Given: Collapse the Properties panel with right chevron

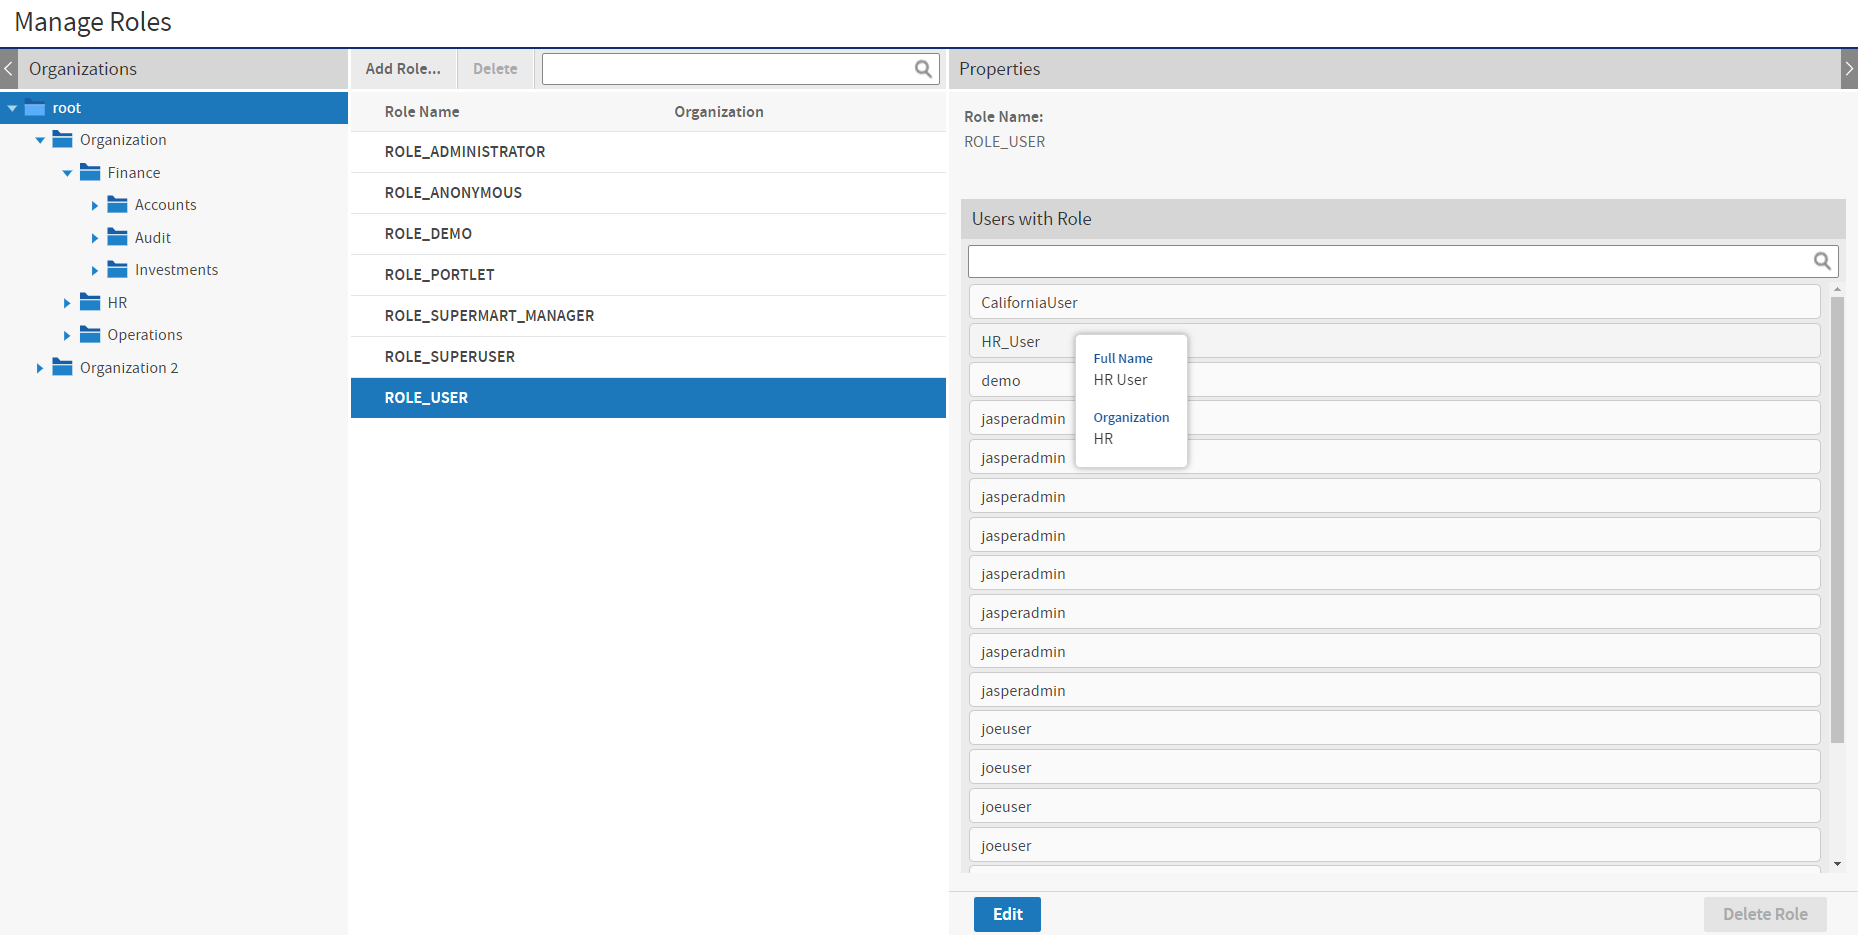Looking at the screenshot, I should coord(1849,69).
